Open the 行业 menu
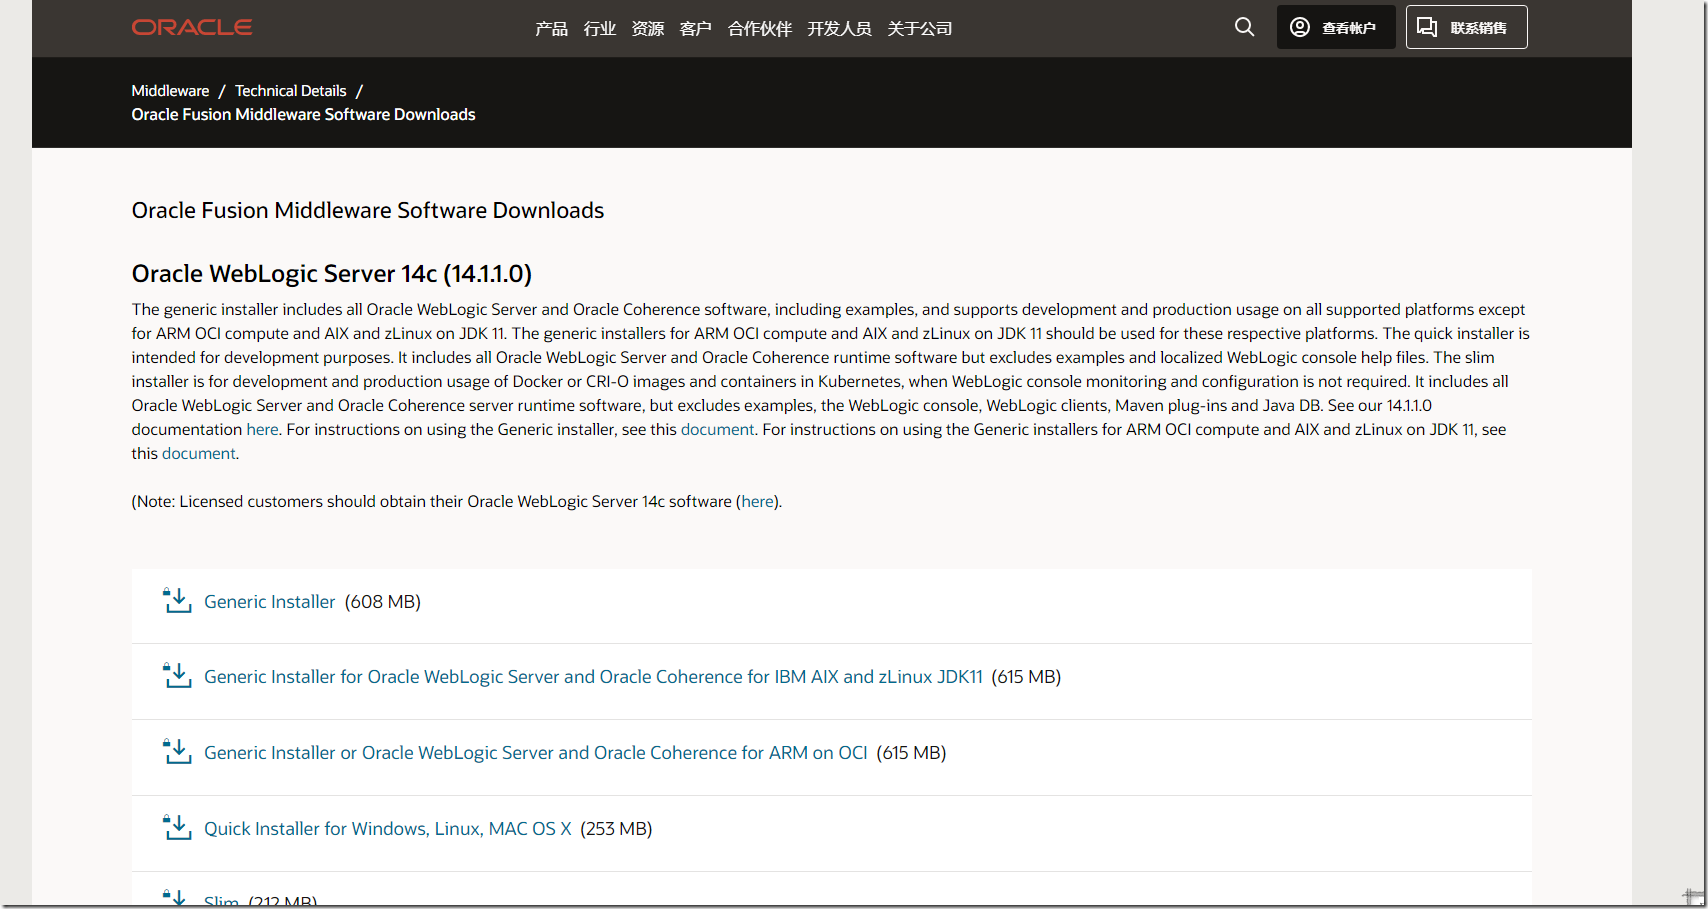The image size is (1708, 909). click(x=599, y=29)
